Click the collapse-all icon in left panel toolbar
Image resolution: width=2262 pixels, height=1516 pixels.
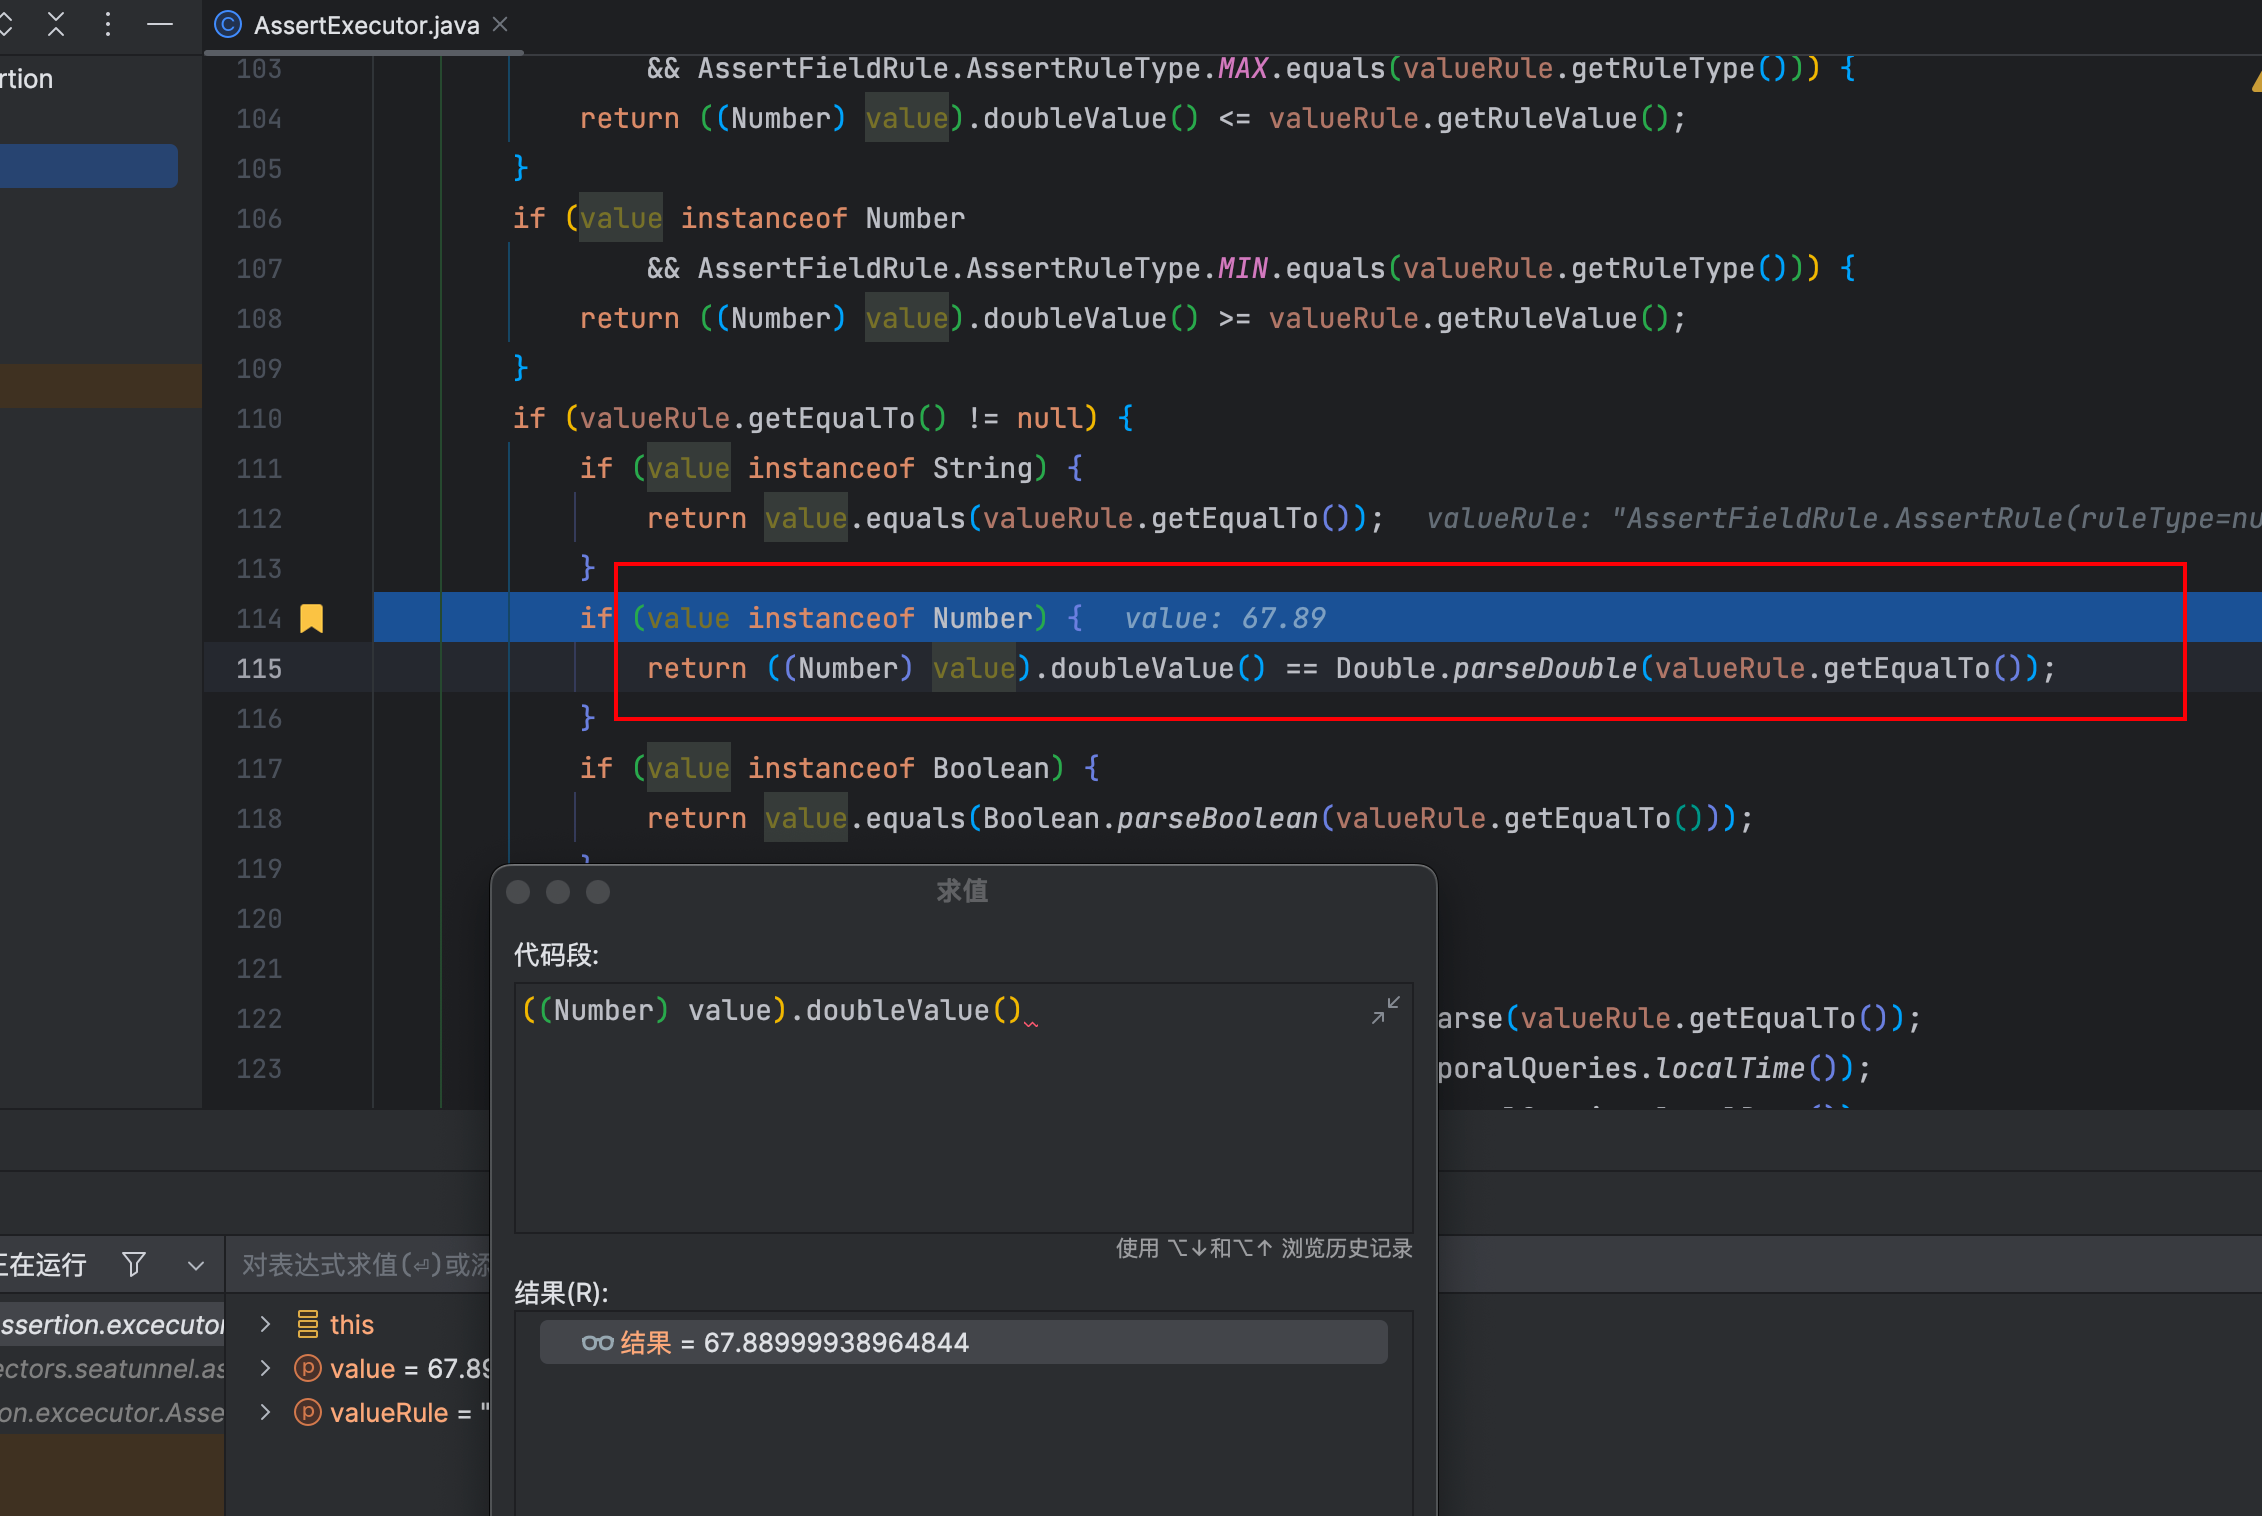(56, 24)
